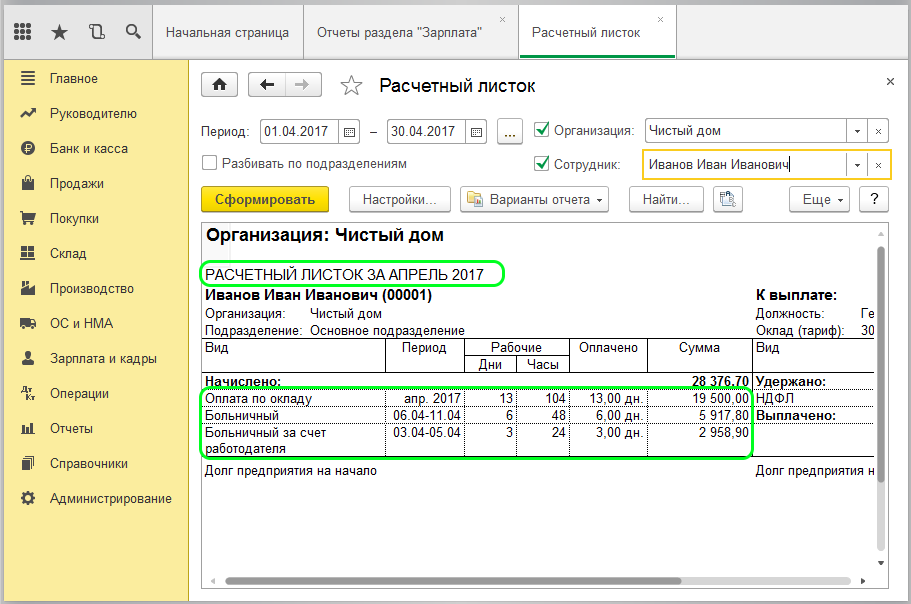911x604 pixels.
Task: Uncheck the Сотрудник checkbox
Action: coord(542,164)
